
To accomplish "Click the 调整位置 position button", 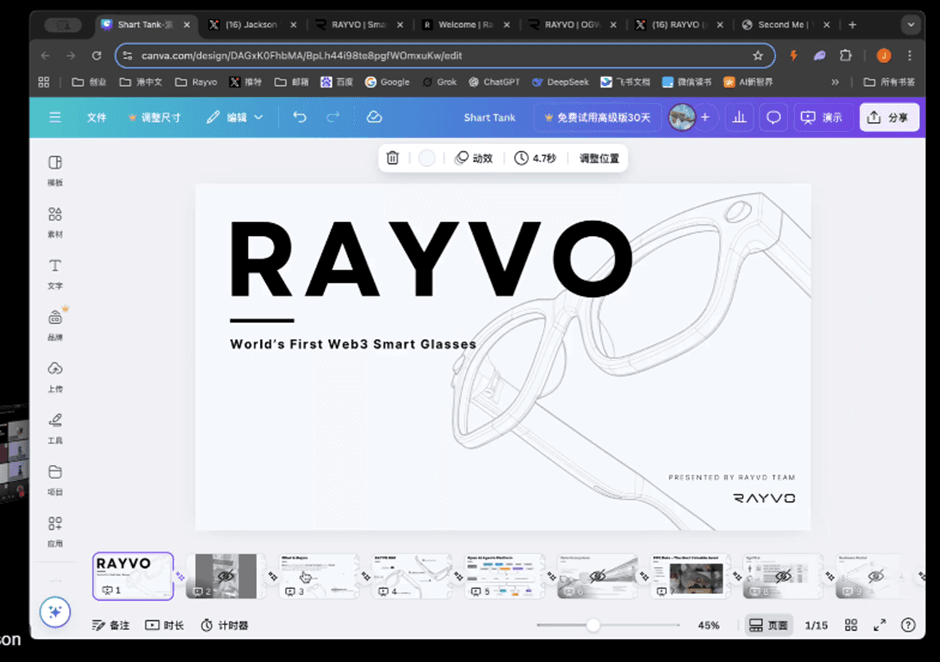I will (599, 158).
